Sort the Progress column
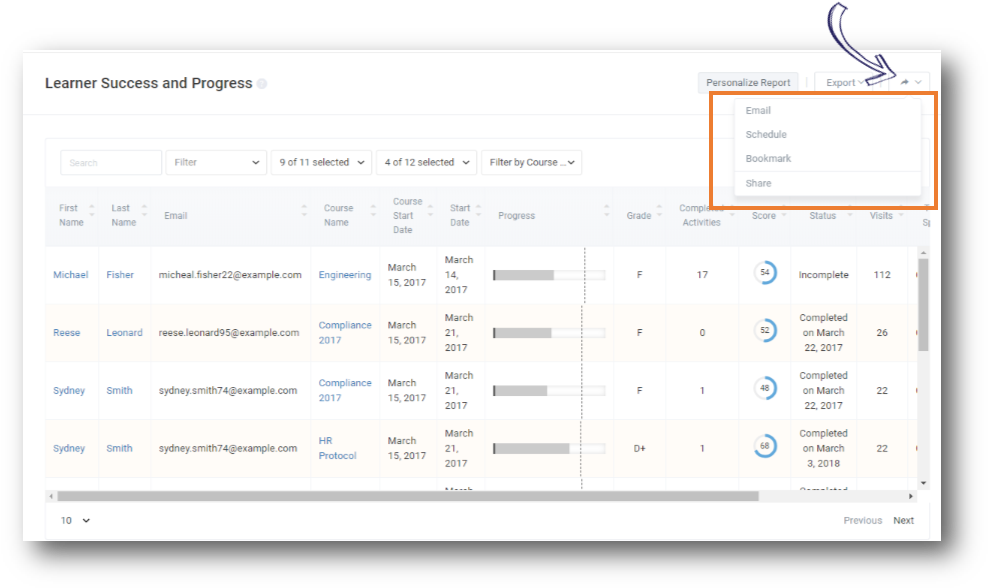 (606, 211)
